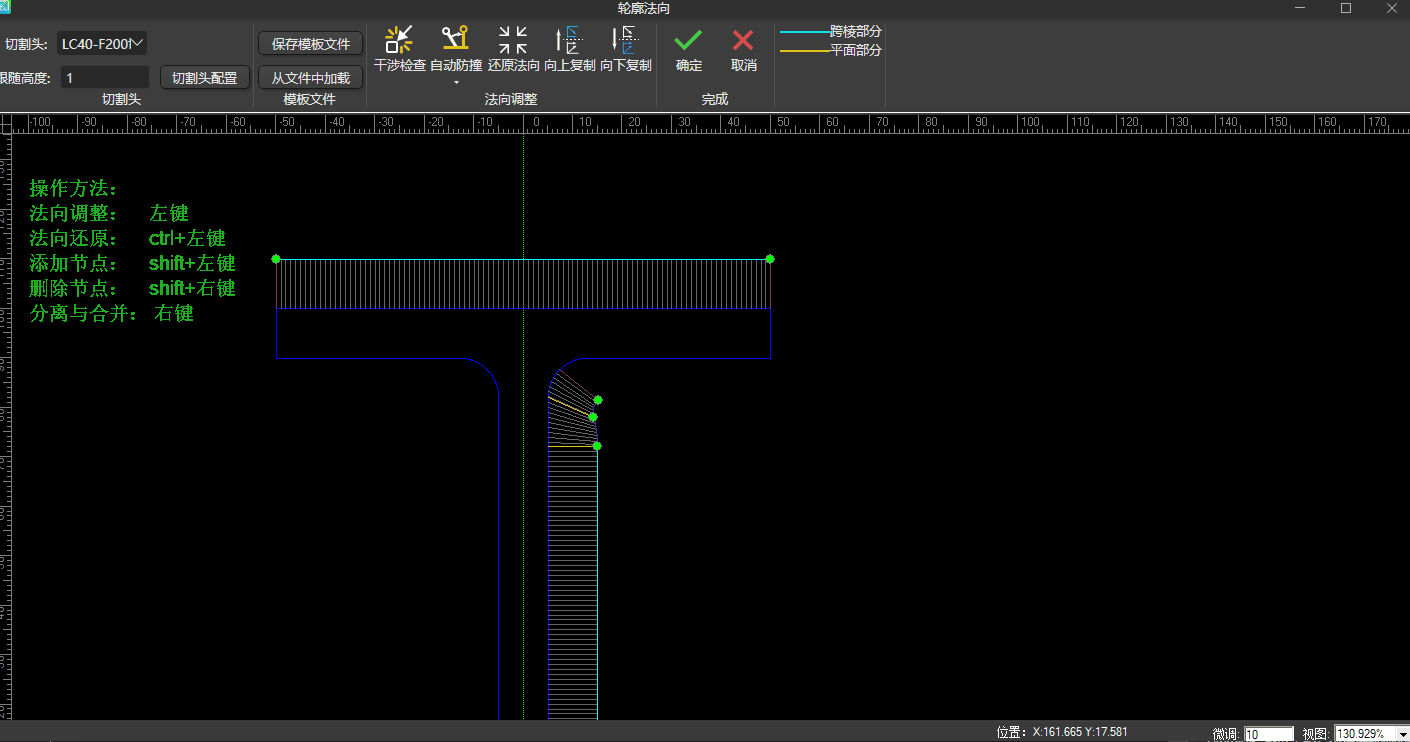This screenshot has height=742, width=1410.
Task: Close the 轮廓法向 window
Action: tap(1391, 8)
